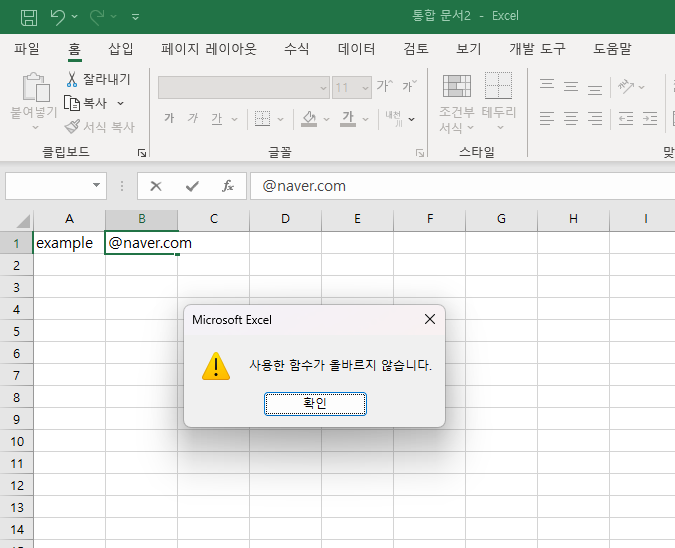
Task: Click the increase indent icon
Action: [650, 118]
